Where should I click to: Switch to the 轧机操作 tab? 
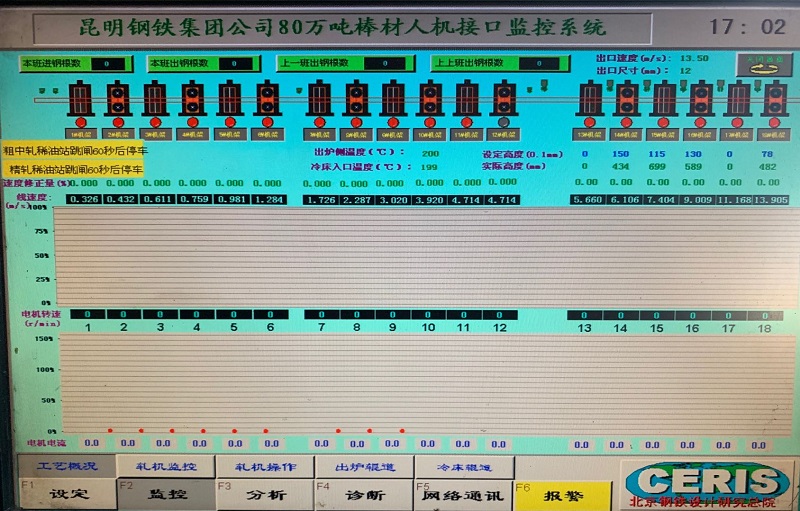coord(265,466)
